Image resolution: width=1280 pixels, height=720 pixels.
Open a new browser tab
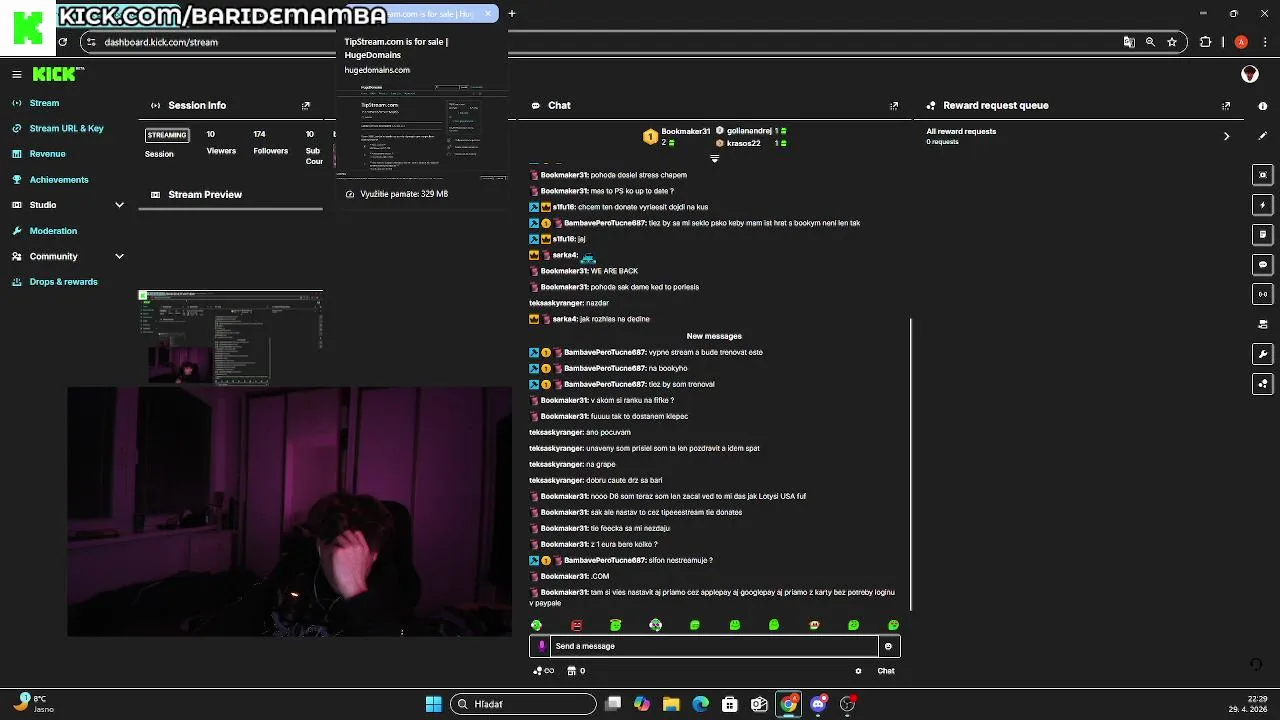point(512,14)
